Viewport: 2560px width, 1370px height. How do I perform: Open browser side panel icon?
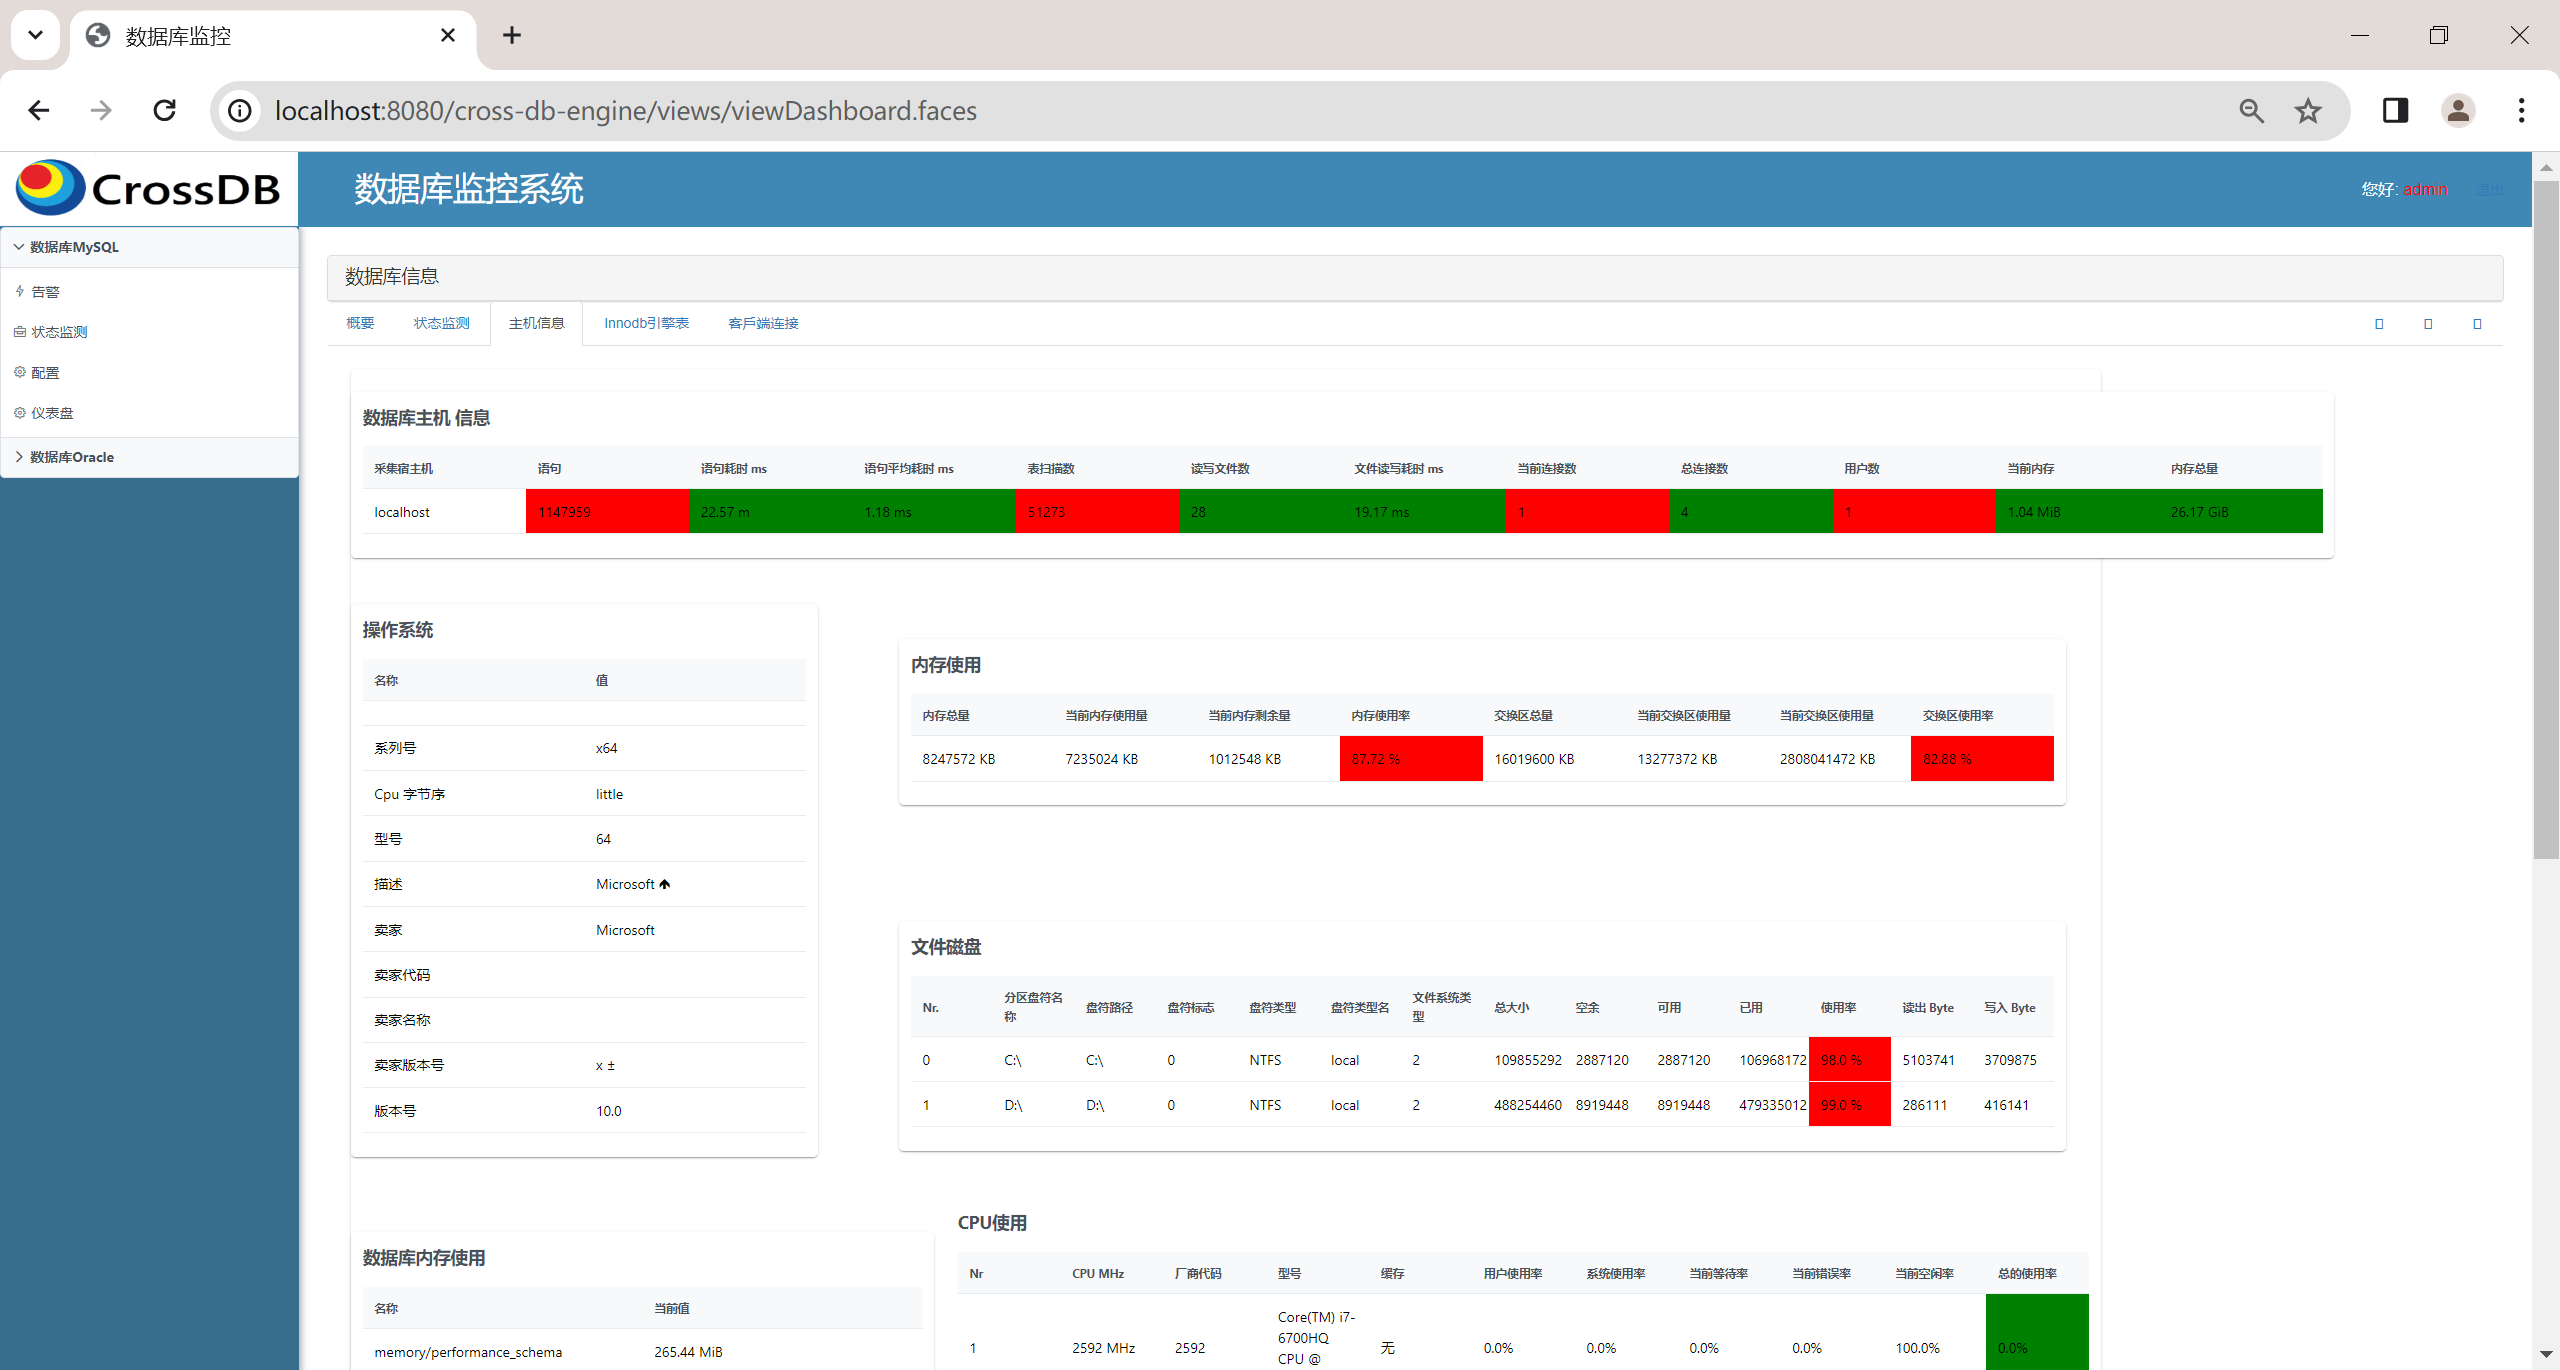click(x=2395, y=111)
